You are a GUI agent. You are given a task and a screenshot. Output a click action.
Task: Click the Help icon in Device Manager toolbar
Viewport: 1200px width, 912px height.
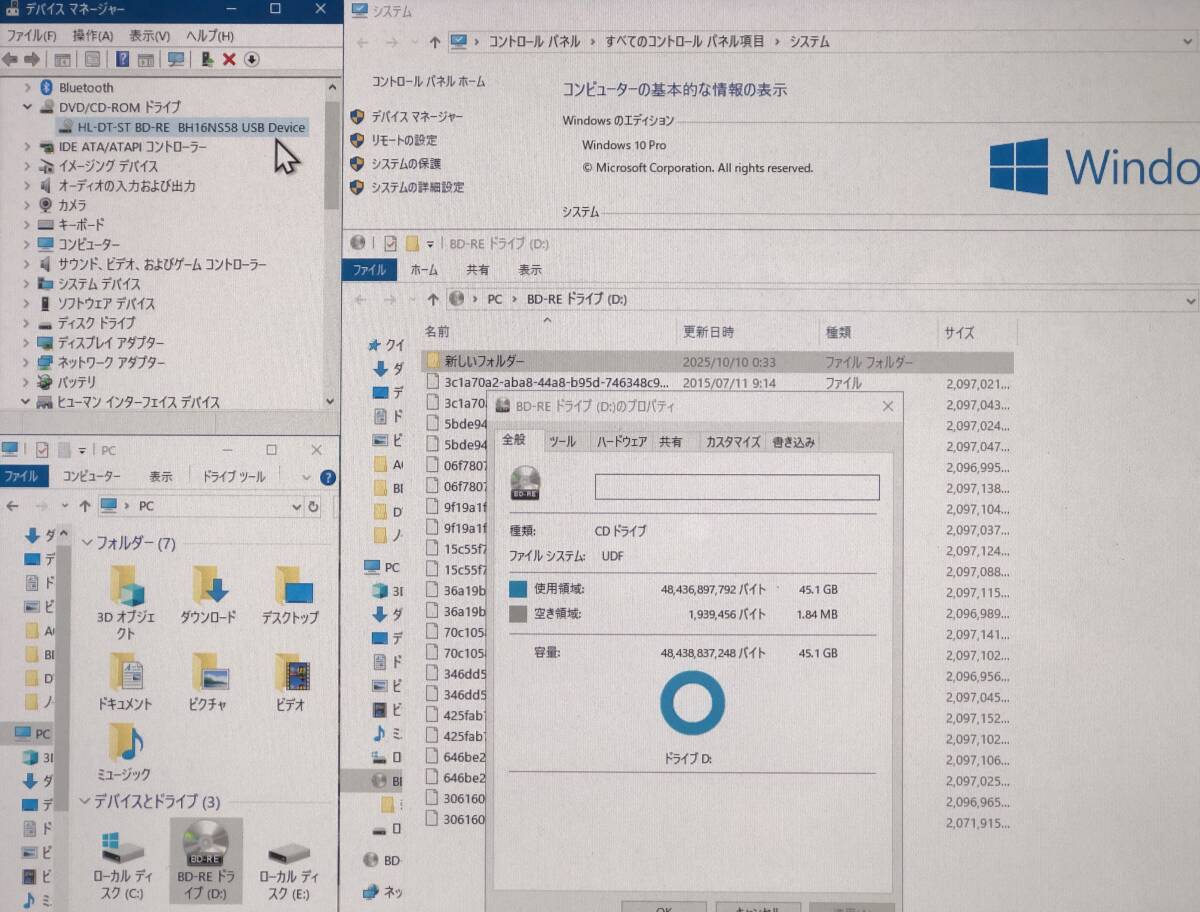click(122, 60)
